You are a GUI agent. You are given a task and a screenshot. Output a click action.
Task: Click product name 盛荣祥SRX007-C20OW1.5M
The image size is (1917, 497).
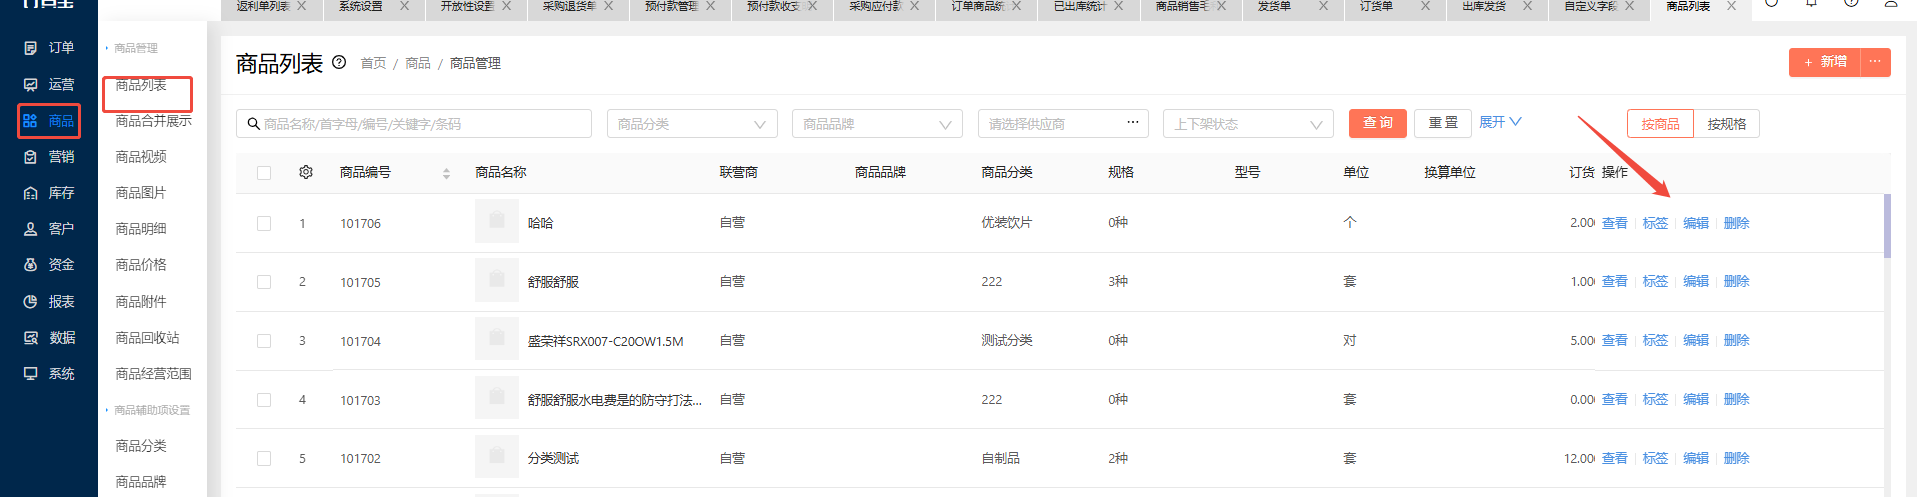pos(605,341)
